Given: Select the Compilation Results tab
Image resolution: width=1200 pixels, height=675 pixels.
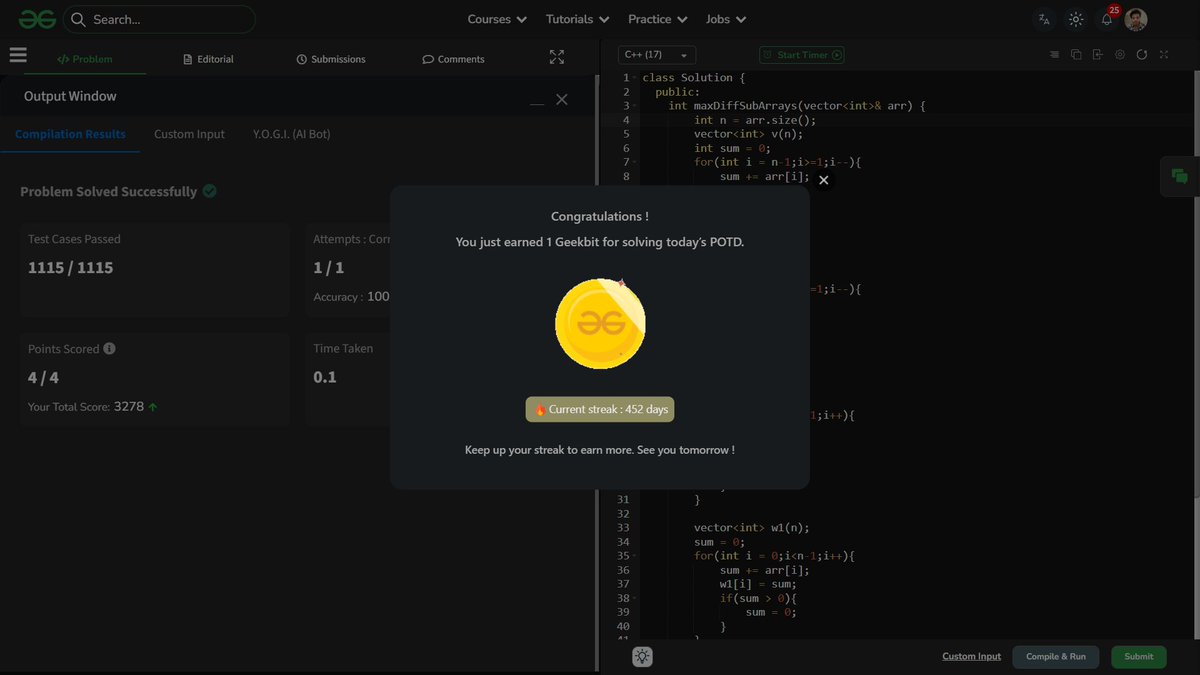Looking at the screenshot, I should (x=70, y=134).
